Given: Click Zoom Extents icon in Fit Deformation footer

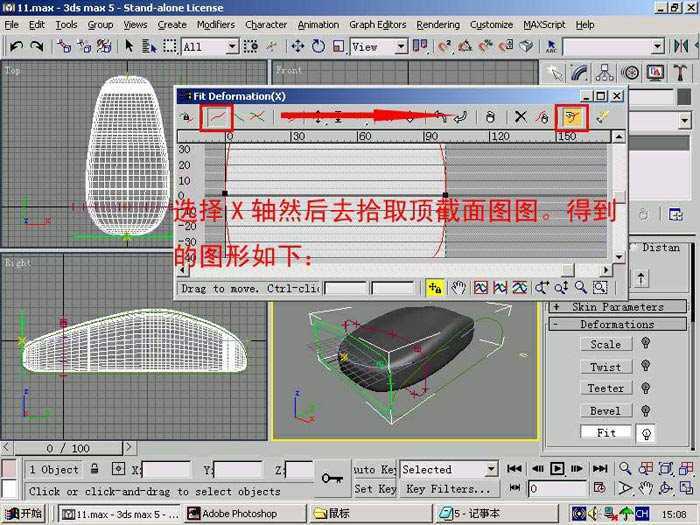Looking at the screenshot, I should (x=480, y=288).
